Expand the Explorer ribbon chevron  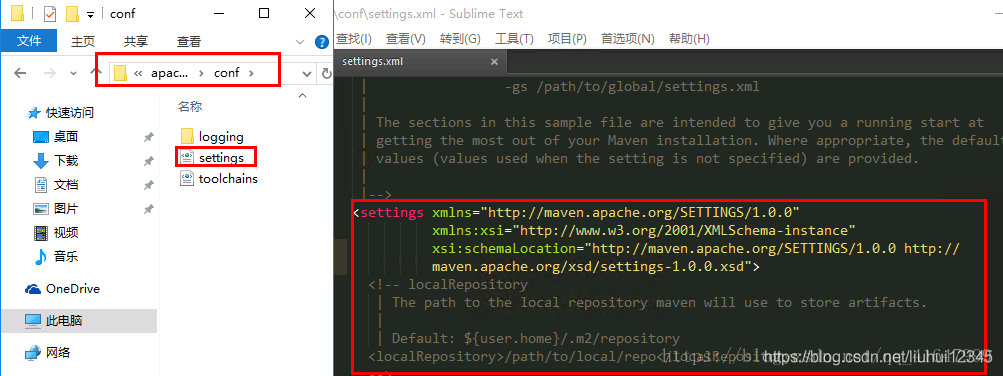coord(301,42)
